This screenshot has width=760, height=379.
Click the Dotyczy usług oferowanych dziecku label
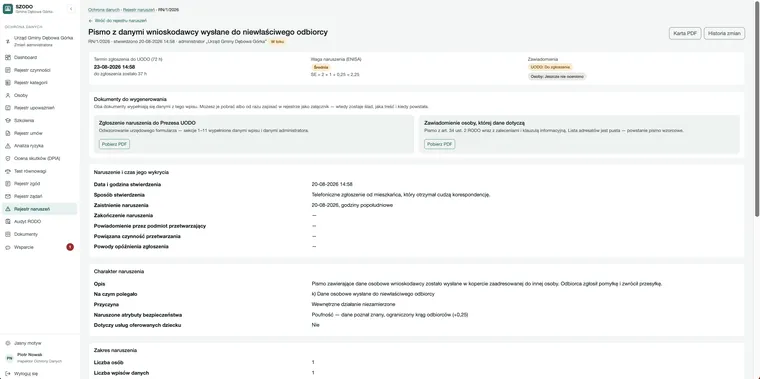pyautogui.click(x=137, y=325)
